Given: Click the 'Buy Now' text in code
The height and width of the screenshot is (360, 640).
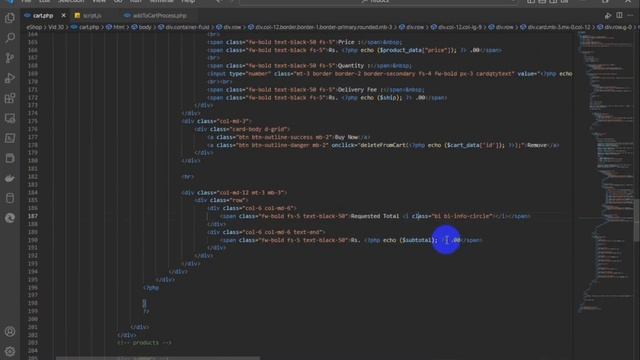Looking at the screenshot, I should [346, 137].
